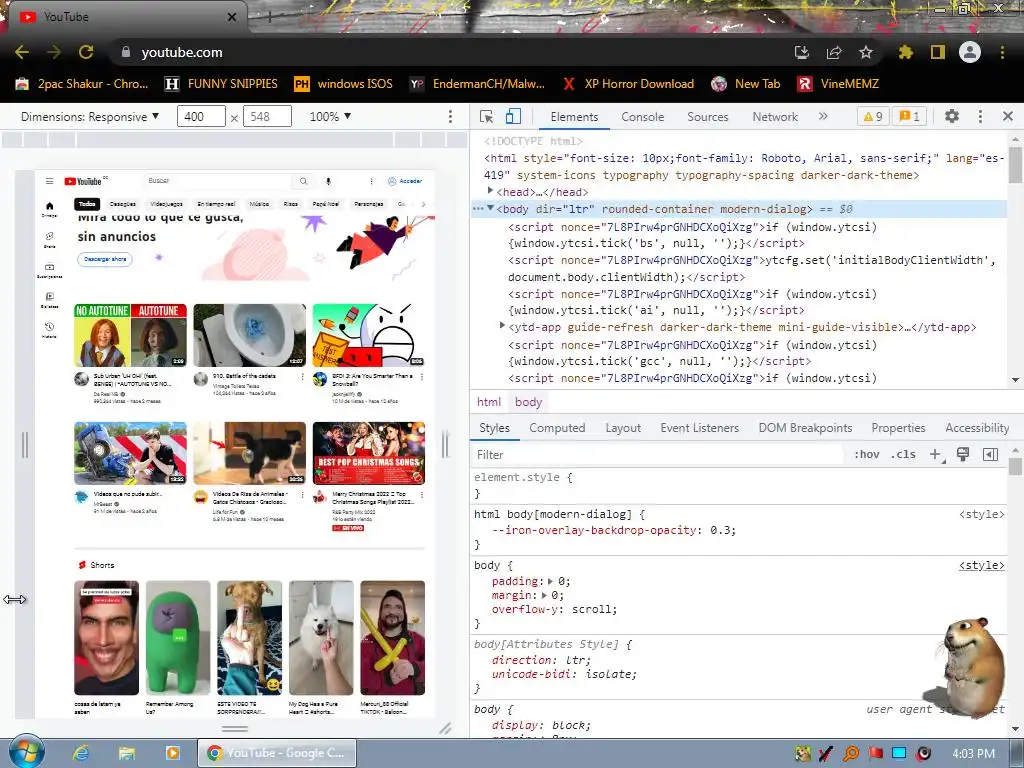The image size is (1024, 768).
Task: Open Dimensions: Responsive dropdown
Action: coord(90,116)
